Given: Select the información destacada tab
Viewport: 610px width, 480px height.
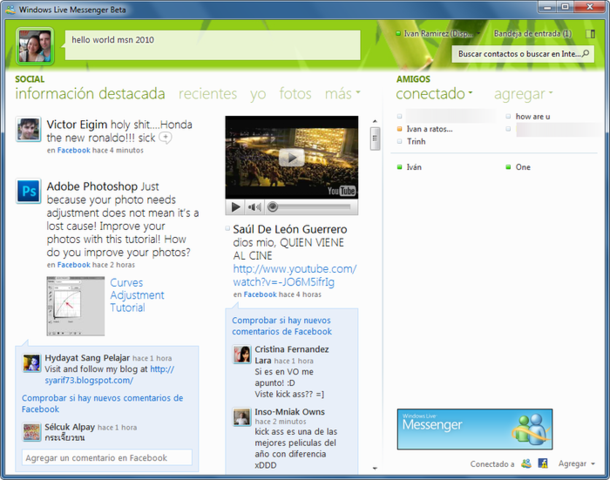Looking at the screenshot, I should pyautogui.click(x=90, y=94).
